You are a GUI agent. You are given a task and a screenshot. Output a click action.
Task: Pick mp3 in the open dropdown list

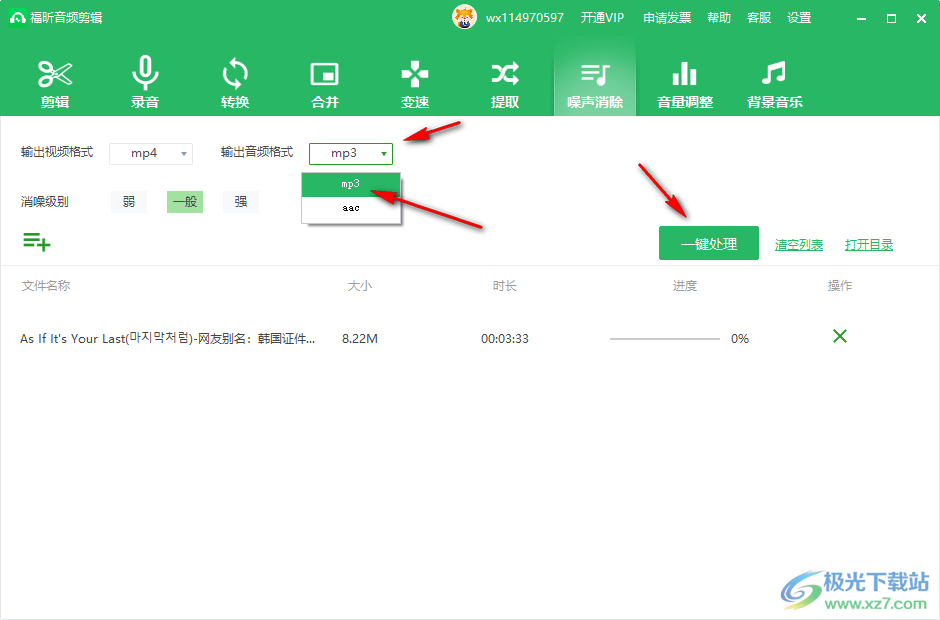point(351,184)
